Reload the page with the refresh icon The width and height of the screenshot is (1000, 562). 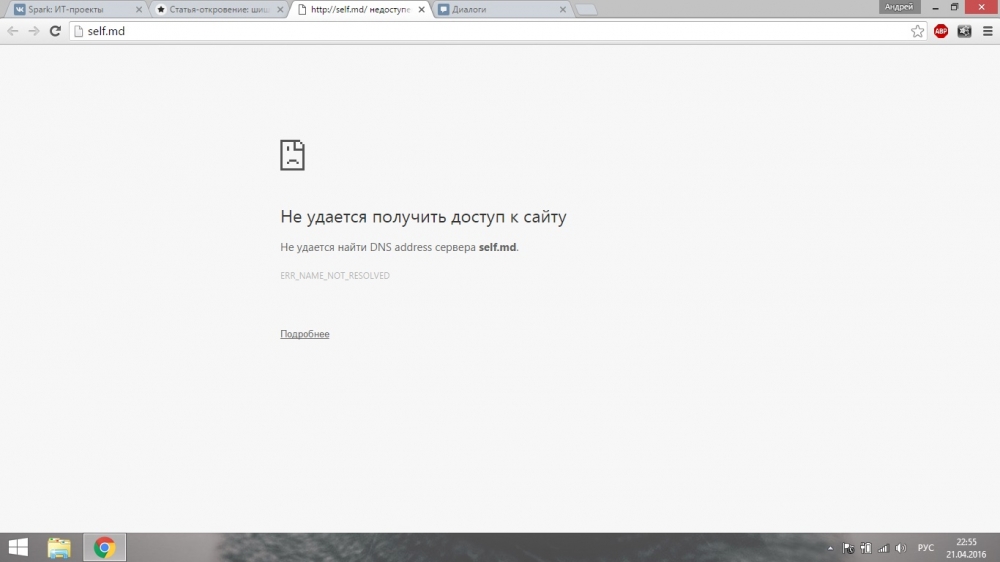tap(55, 31)
